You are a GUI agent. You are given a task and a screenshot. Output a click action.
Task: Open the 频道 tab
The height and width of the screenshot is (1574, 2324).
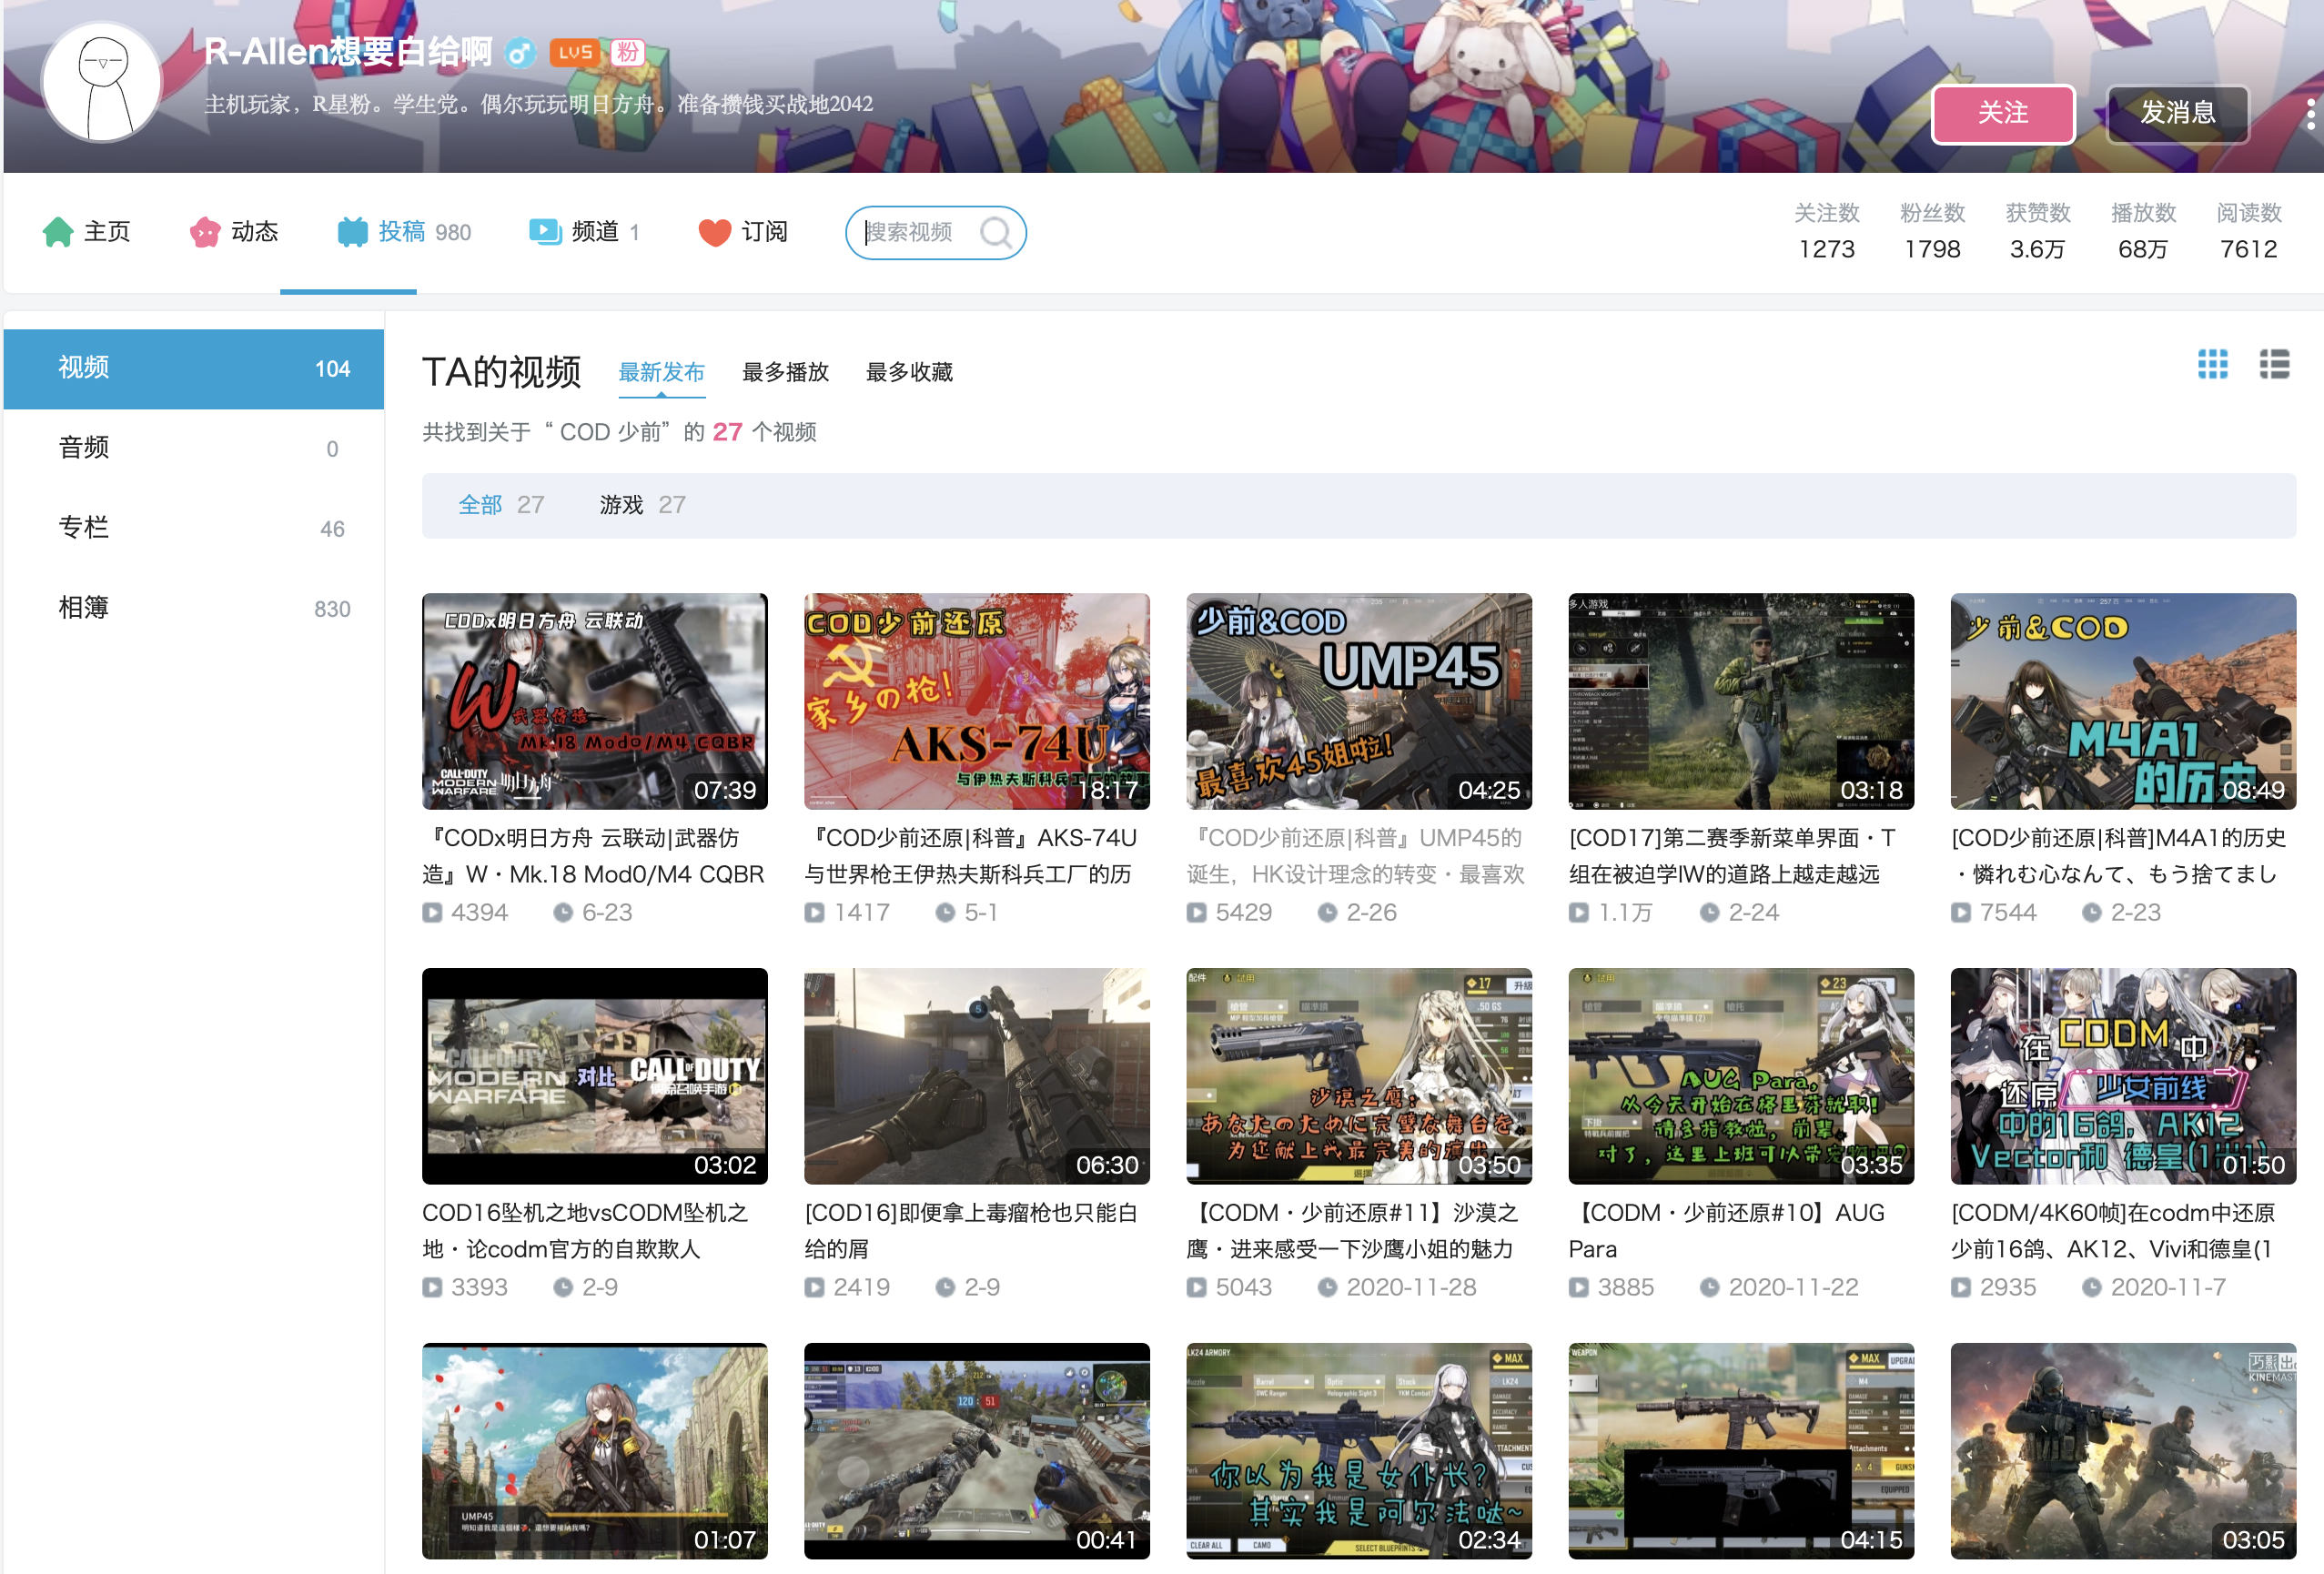[584, 232]
